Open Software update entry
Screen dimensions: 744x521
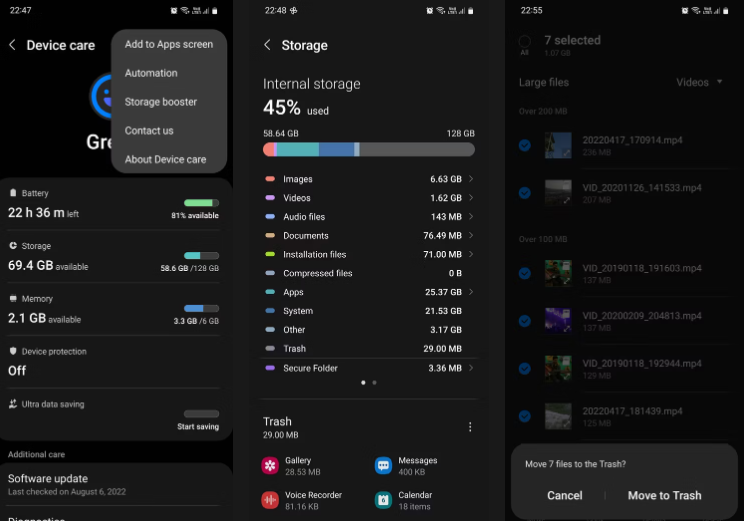[x=116, y=484]
